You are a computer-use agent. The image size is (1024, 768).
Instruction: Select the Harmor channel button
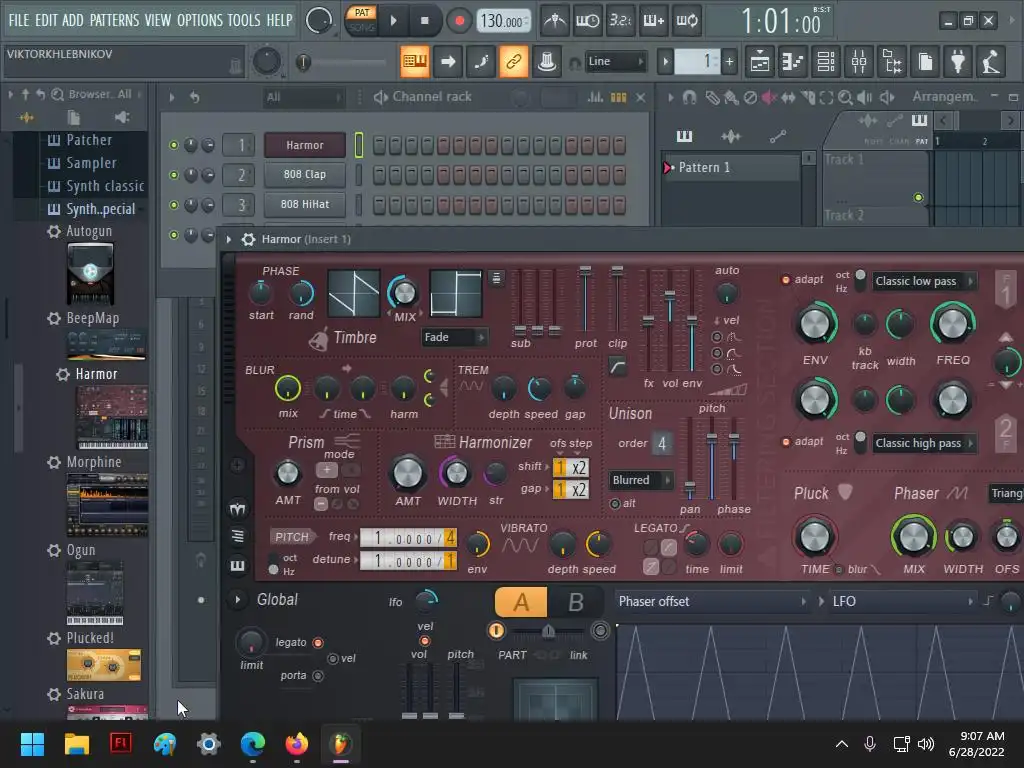305,145
